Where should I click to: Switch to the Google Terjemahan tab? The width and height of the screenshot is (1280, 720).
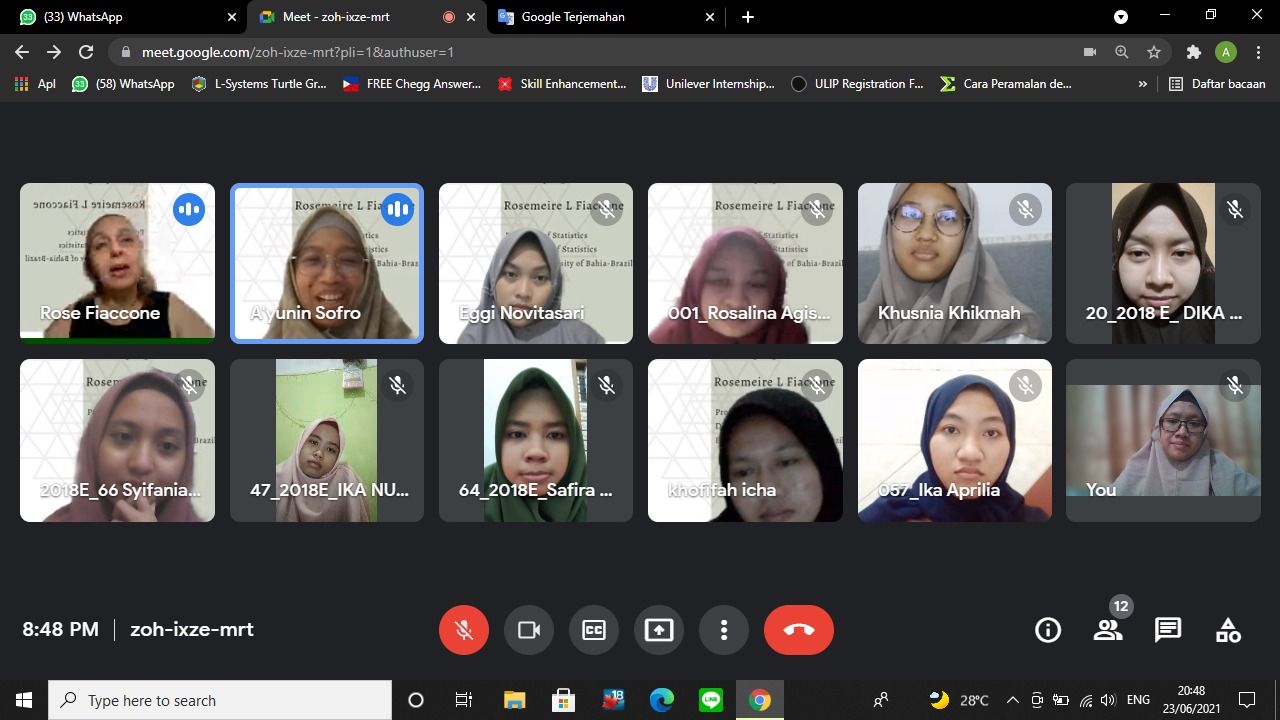(600, 17)
